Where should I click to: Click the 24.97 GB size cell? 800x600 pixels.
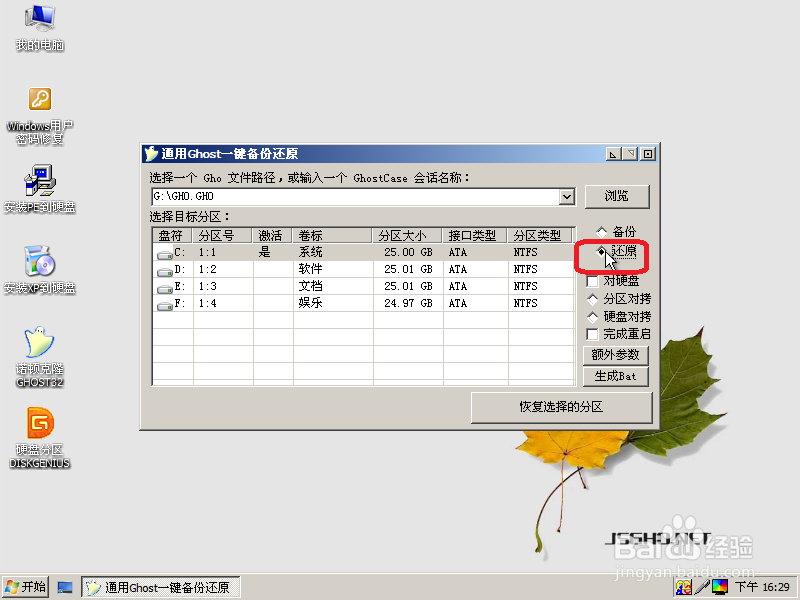pos(408,304)
